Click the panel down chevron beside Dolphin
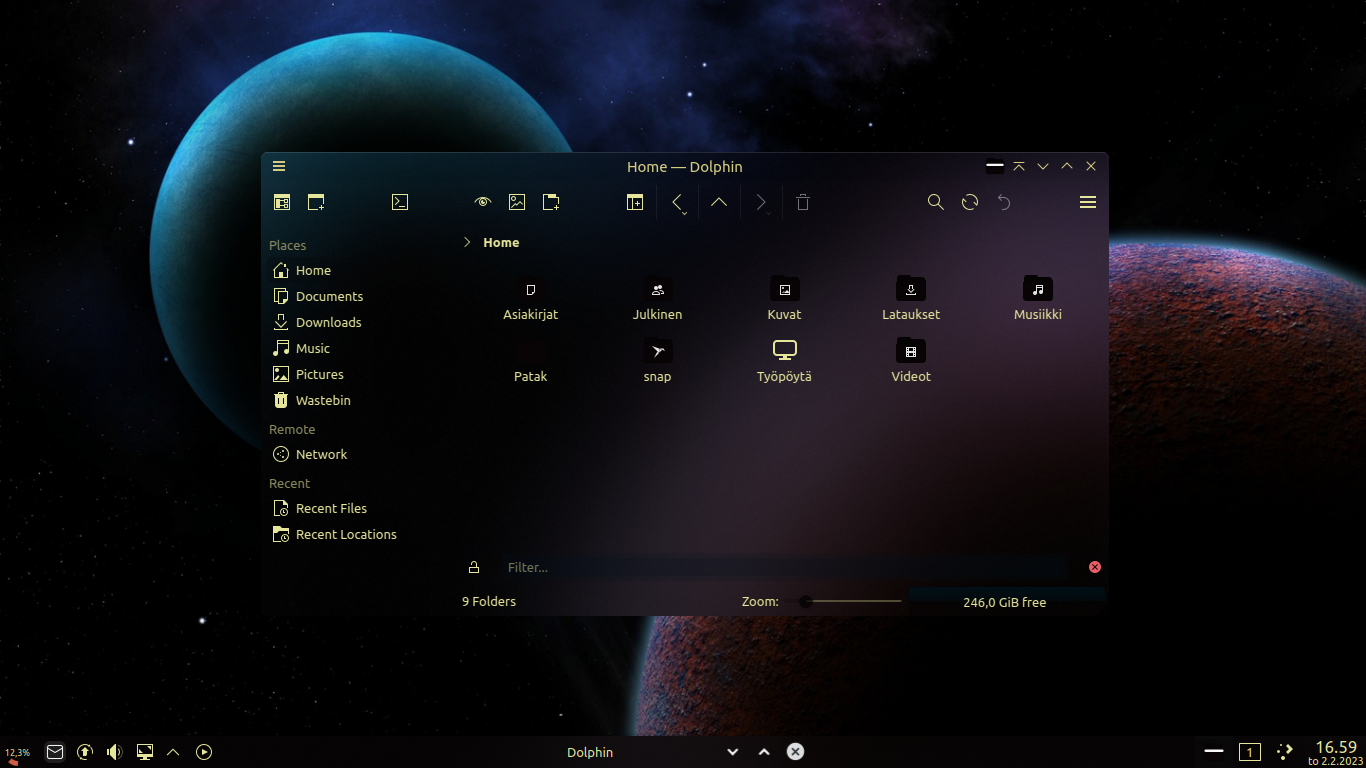The image size is (1366, 768). click(x=733, y=752)
